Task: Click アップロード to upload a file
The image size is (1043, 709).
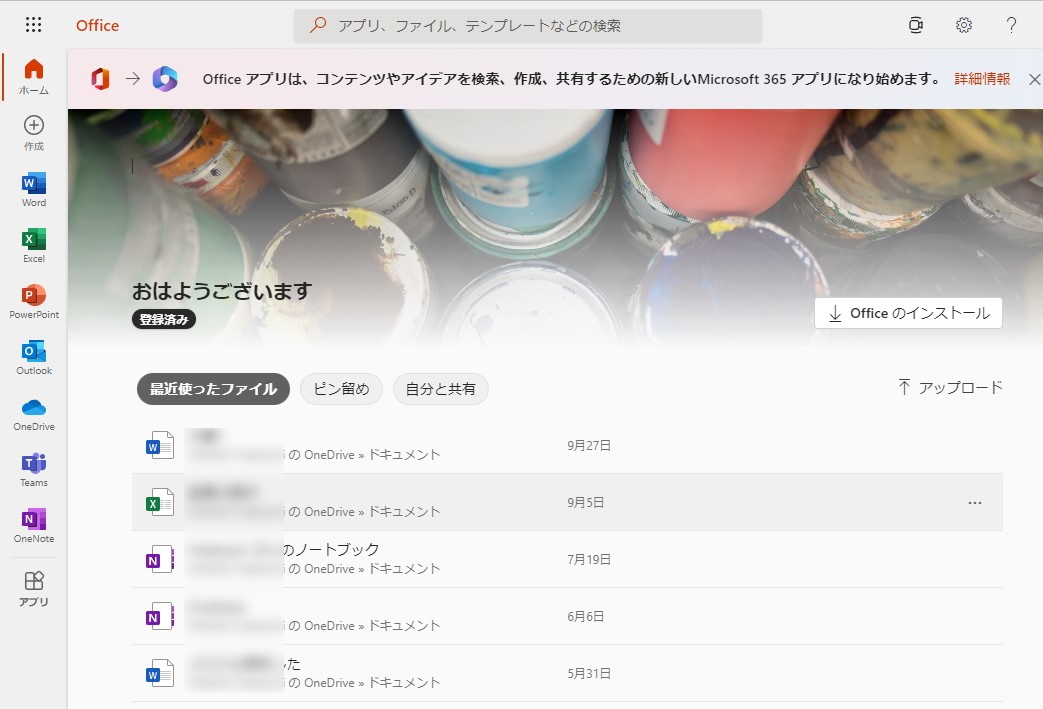Action: (x=950, y=387)
